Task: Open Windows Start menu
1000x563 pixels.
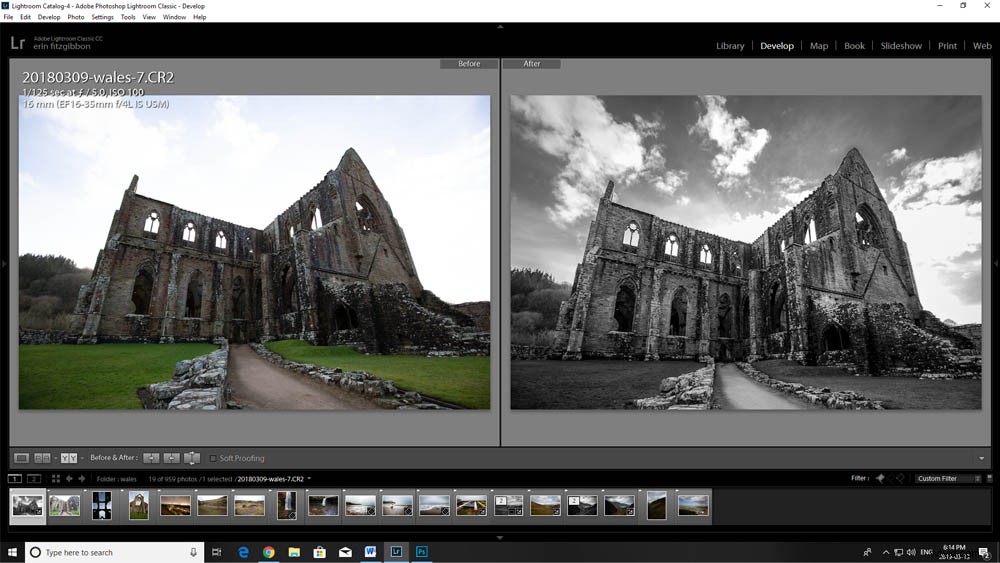Action: (12, 552)
